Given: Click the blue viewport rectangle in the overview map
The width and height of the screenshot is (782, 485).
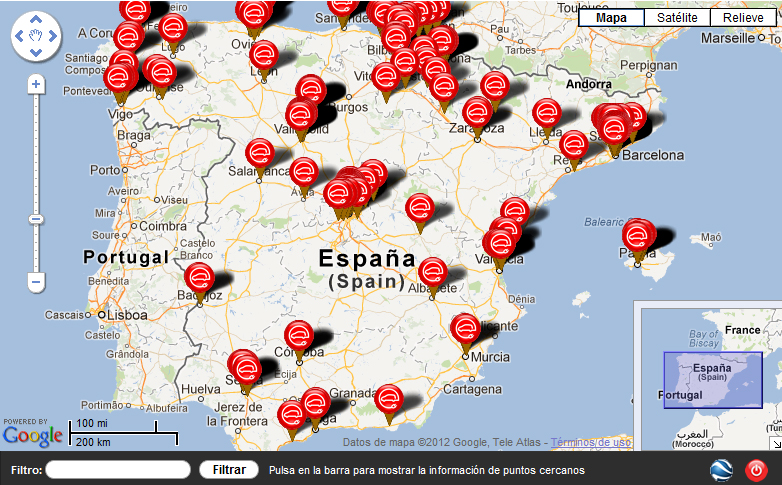Looking at the screenshot, I should 713,380.
